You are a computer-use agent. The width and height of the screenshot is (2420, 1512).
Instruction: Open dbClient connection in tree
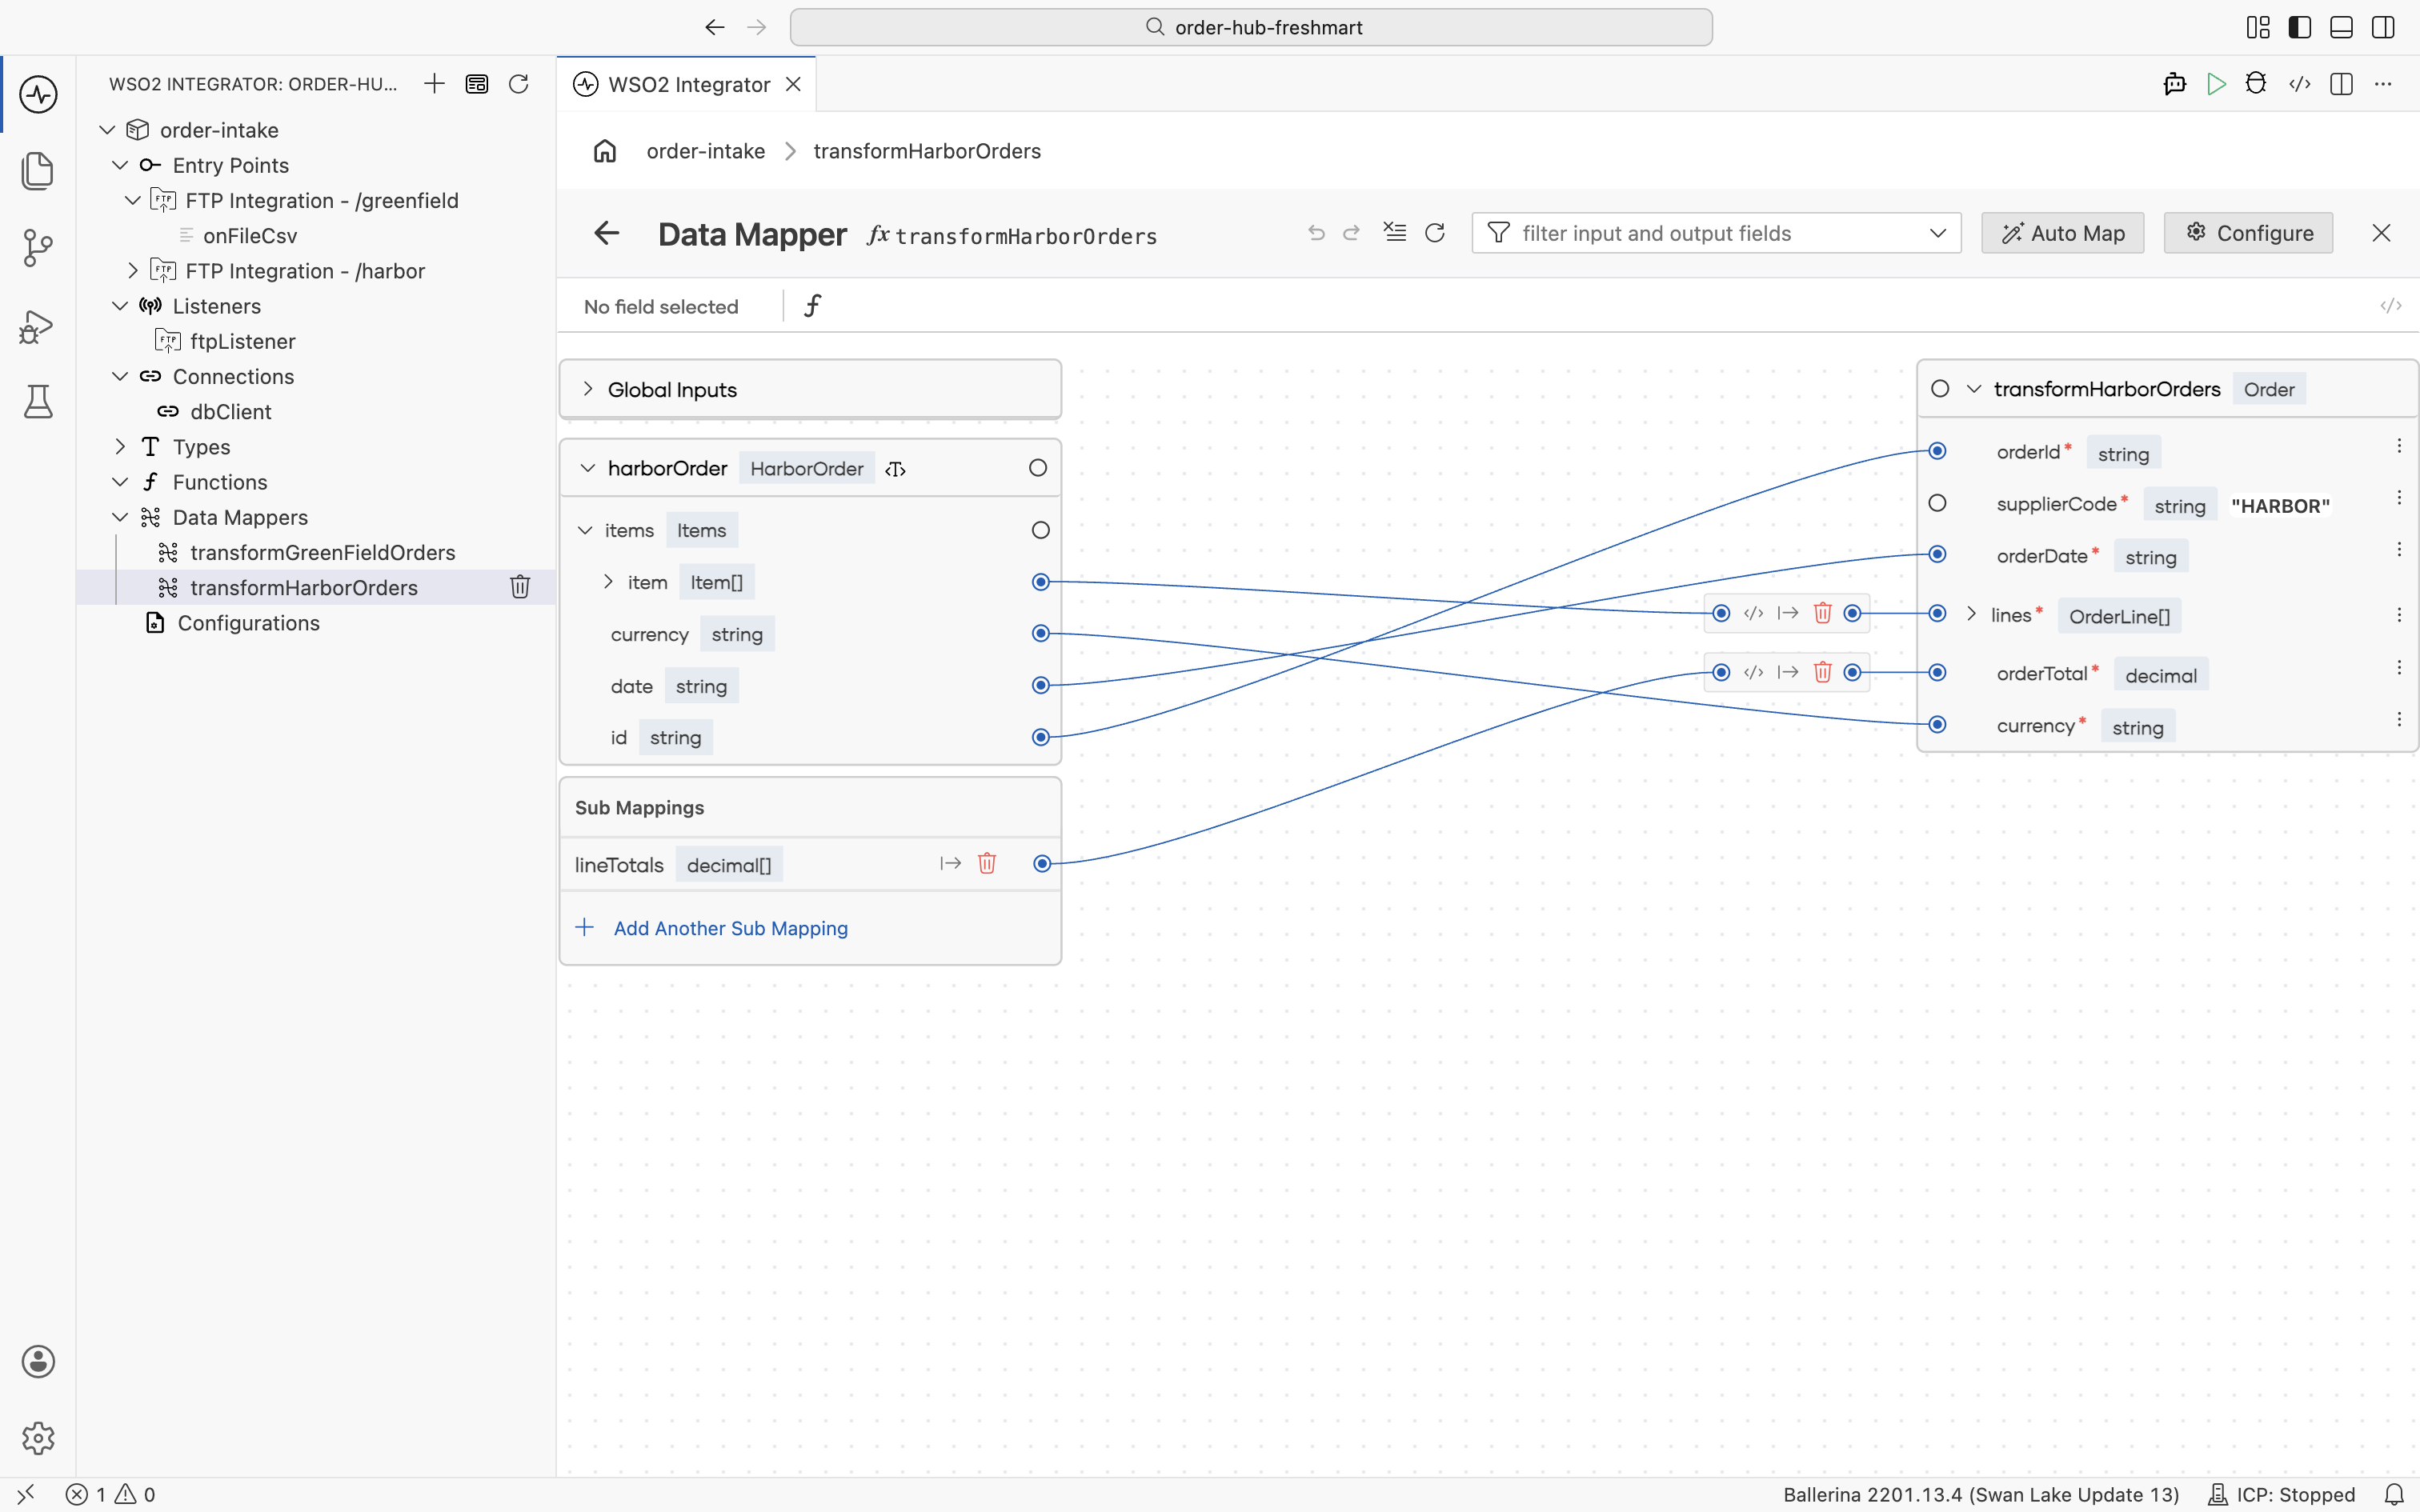(230, 411)
